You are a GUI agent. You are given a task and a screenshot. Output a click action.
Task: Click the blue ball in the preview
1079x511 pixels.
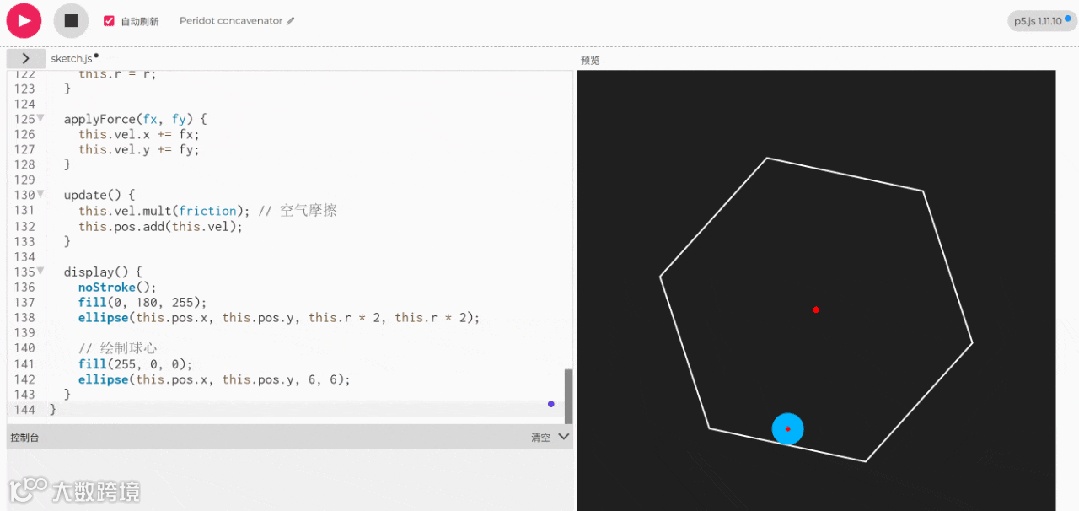tap(787, 428)
